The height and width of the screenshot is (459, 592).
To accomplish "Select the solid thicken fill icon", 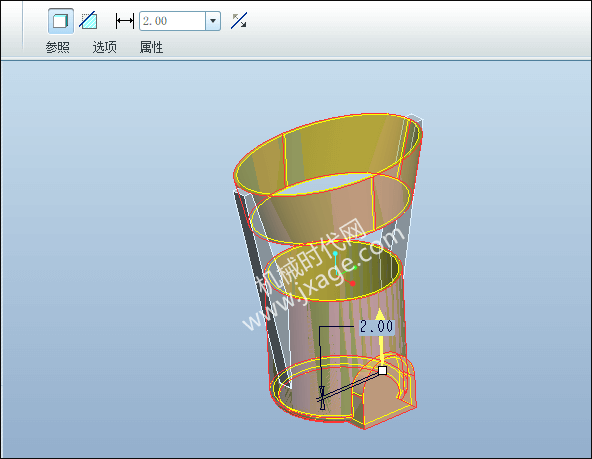I will (60, 21).
